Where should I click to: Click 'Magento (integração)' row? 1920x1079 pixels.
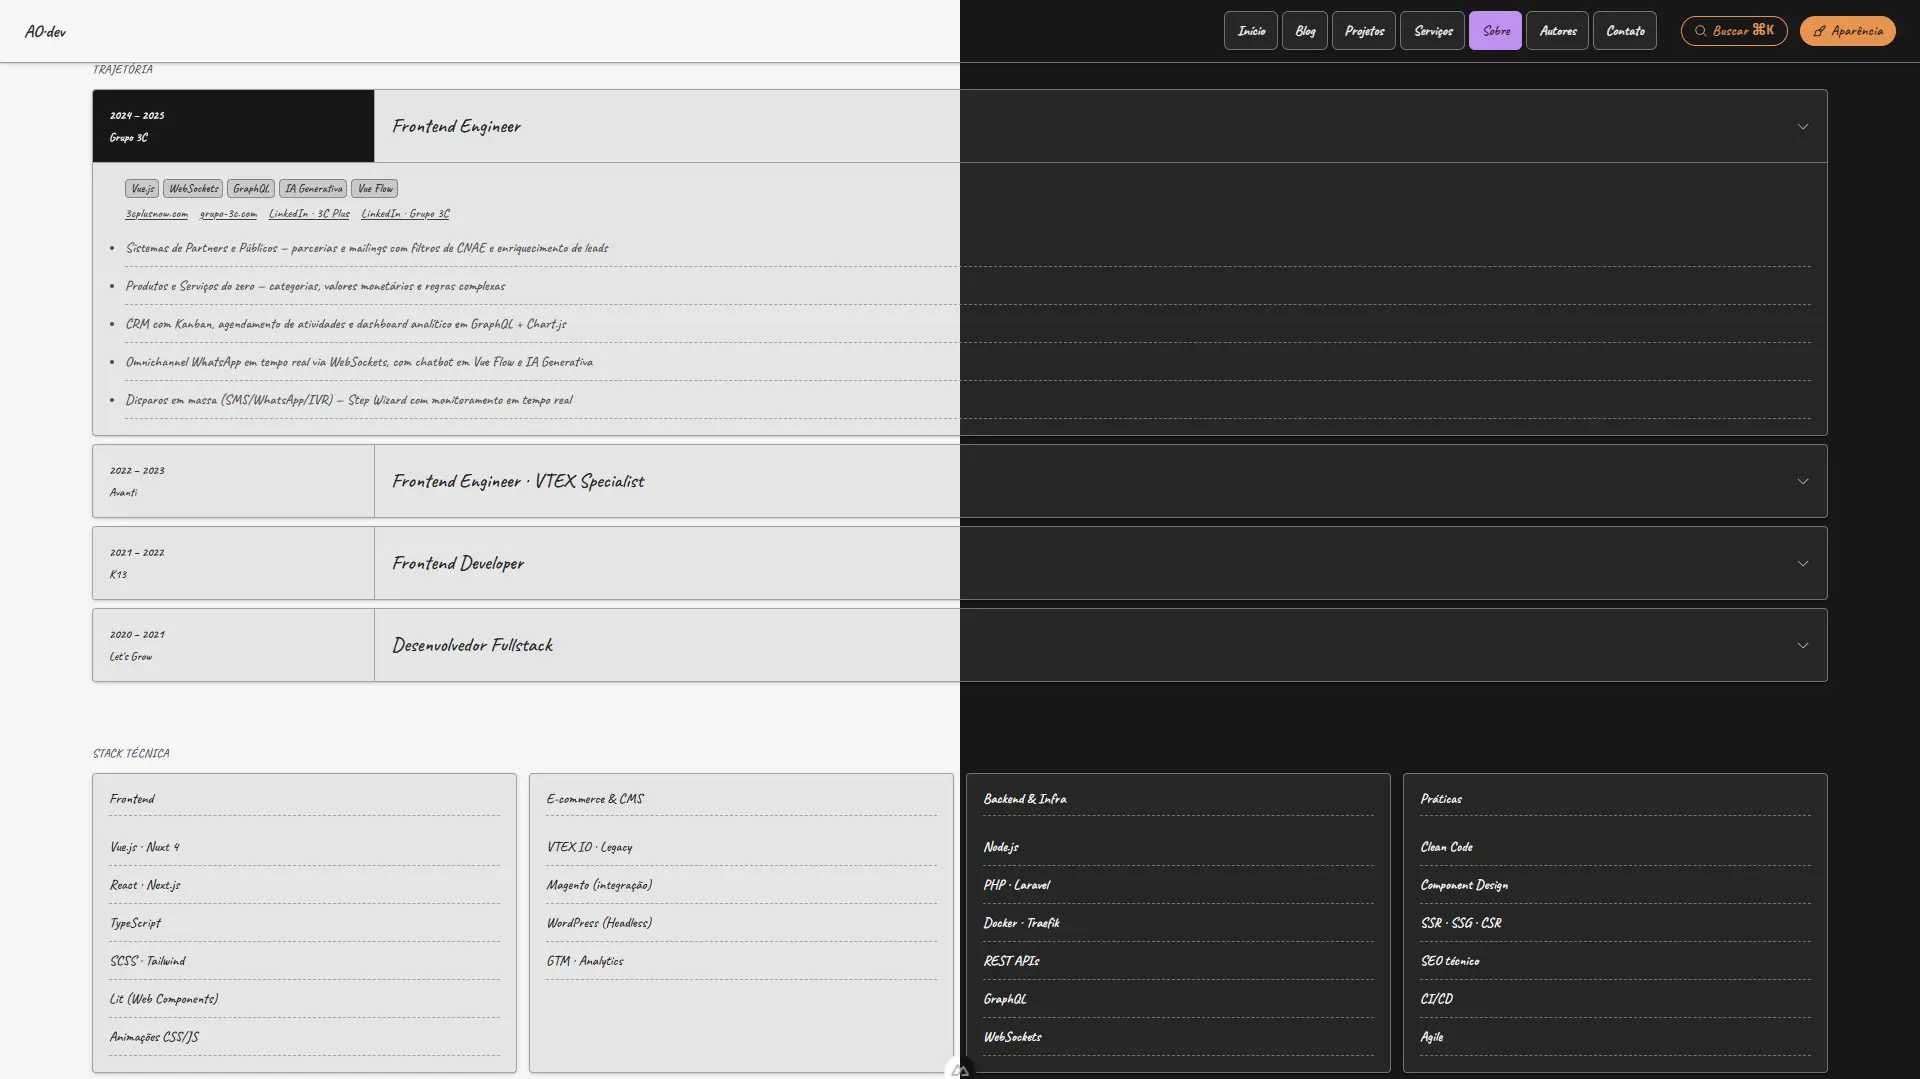741,885
